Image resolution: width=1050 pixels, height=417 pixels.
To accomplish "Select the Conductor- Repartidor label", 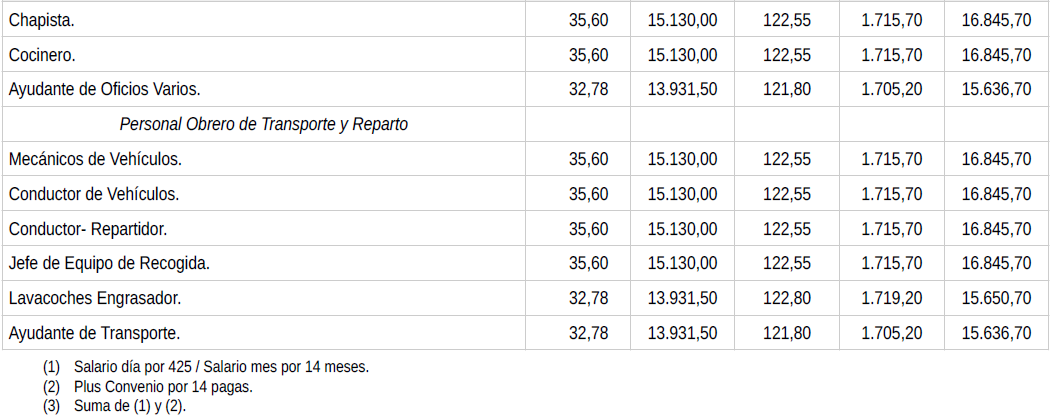I will pyautogui.click(x=88, y=229).
